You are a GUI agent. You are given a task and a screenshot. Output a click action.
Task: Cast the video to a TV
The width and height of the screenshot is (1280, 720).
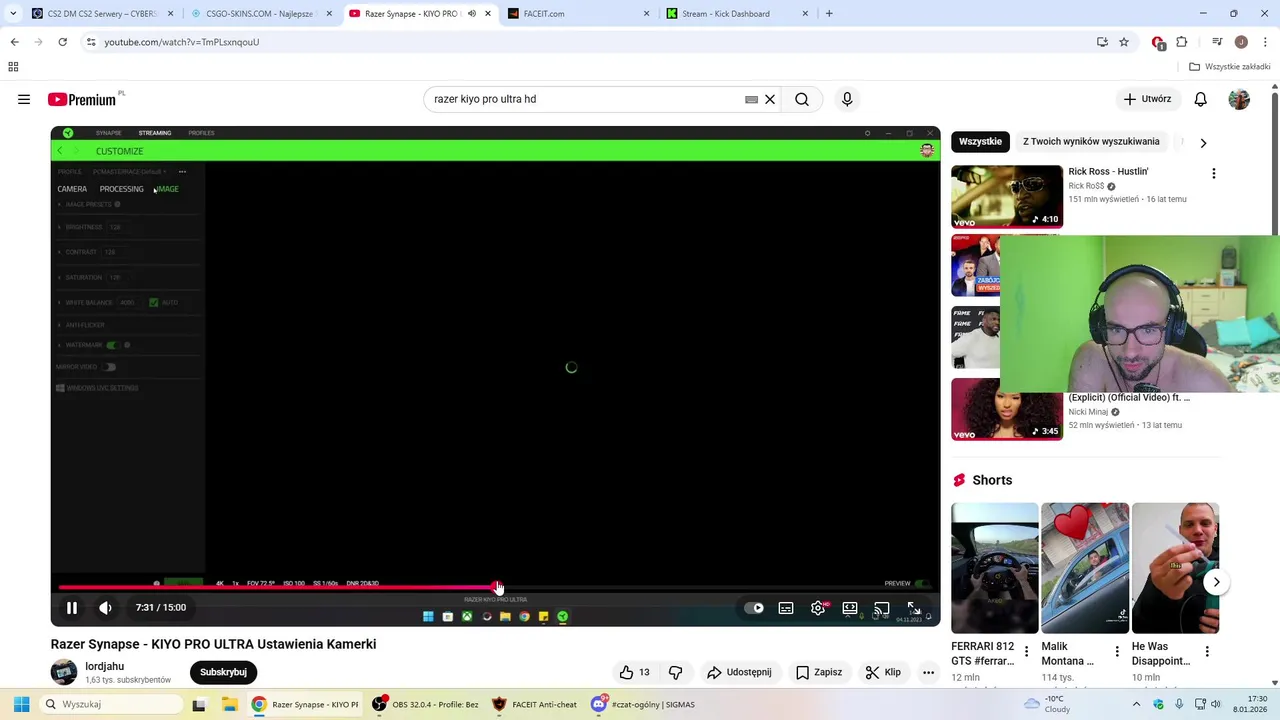point(882,608)
